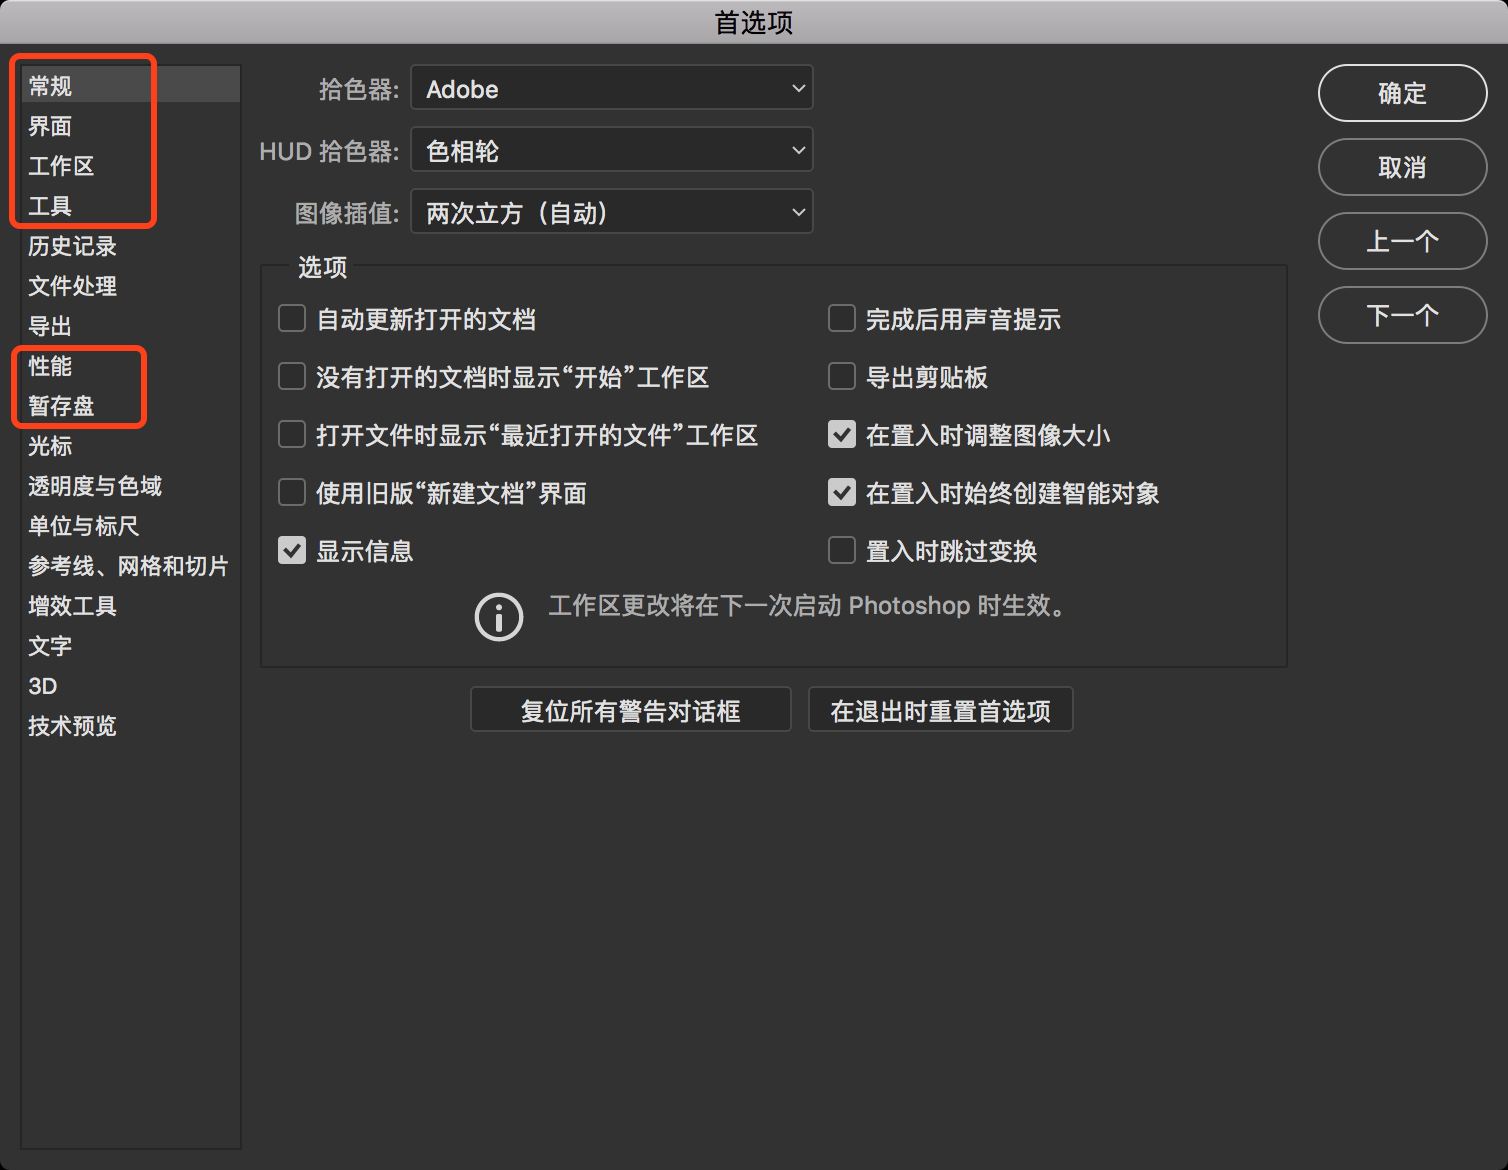The width and height of the screenshot is (1508, 1170).
Task: Open the 界面 preferences section
Action: pyautogui.click(x=131, y=126)
